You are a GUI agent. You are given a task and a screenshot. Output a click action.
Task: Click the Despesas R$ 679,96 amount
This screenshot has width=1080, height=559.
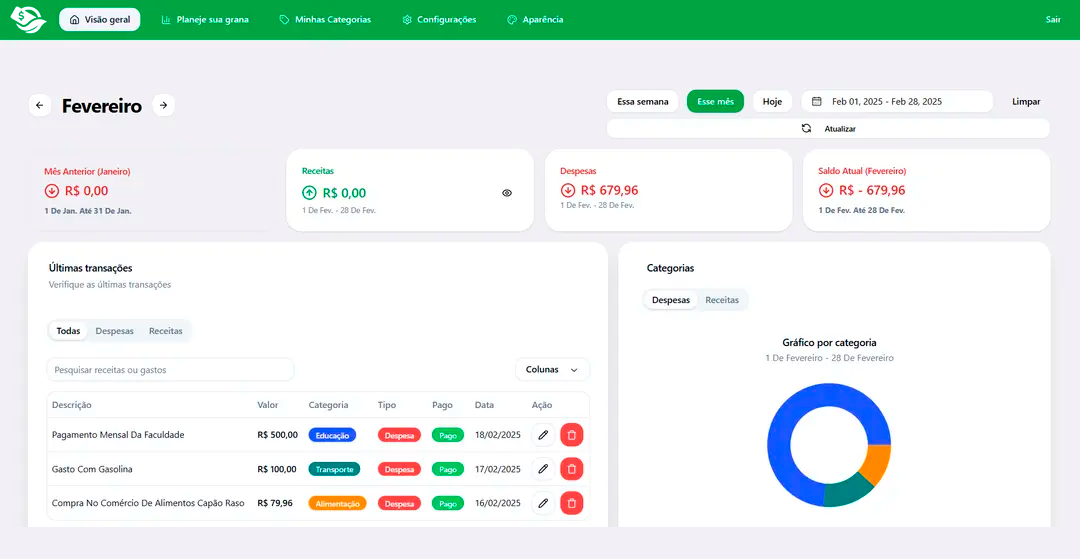[610, 190]
